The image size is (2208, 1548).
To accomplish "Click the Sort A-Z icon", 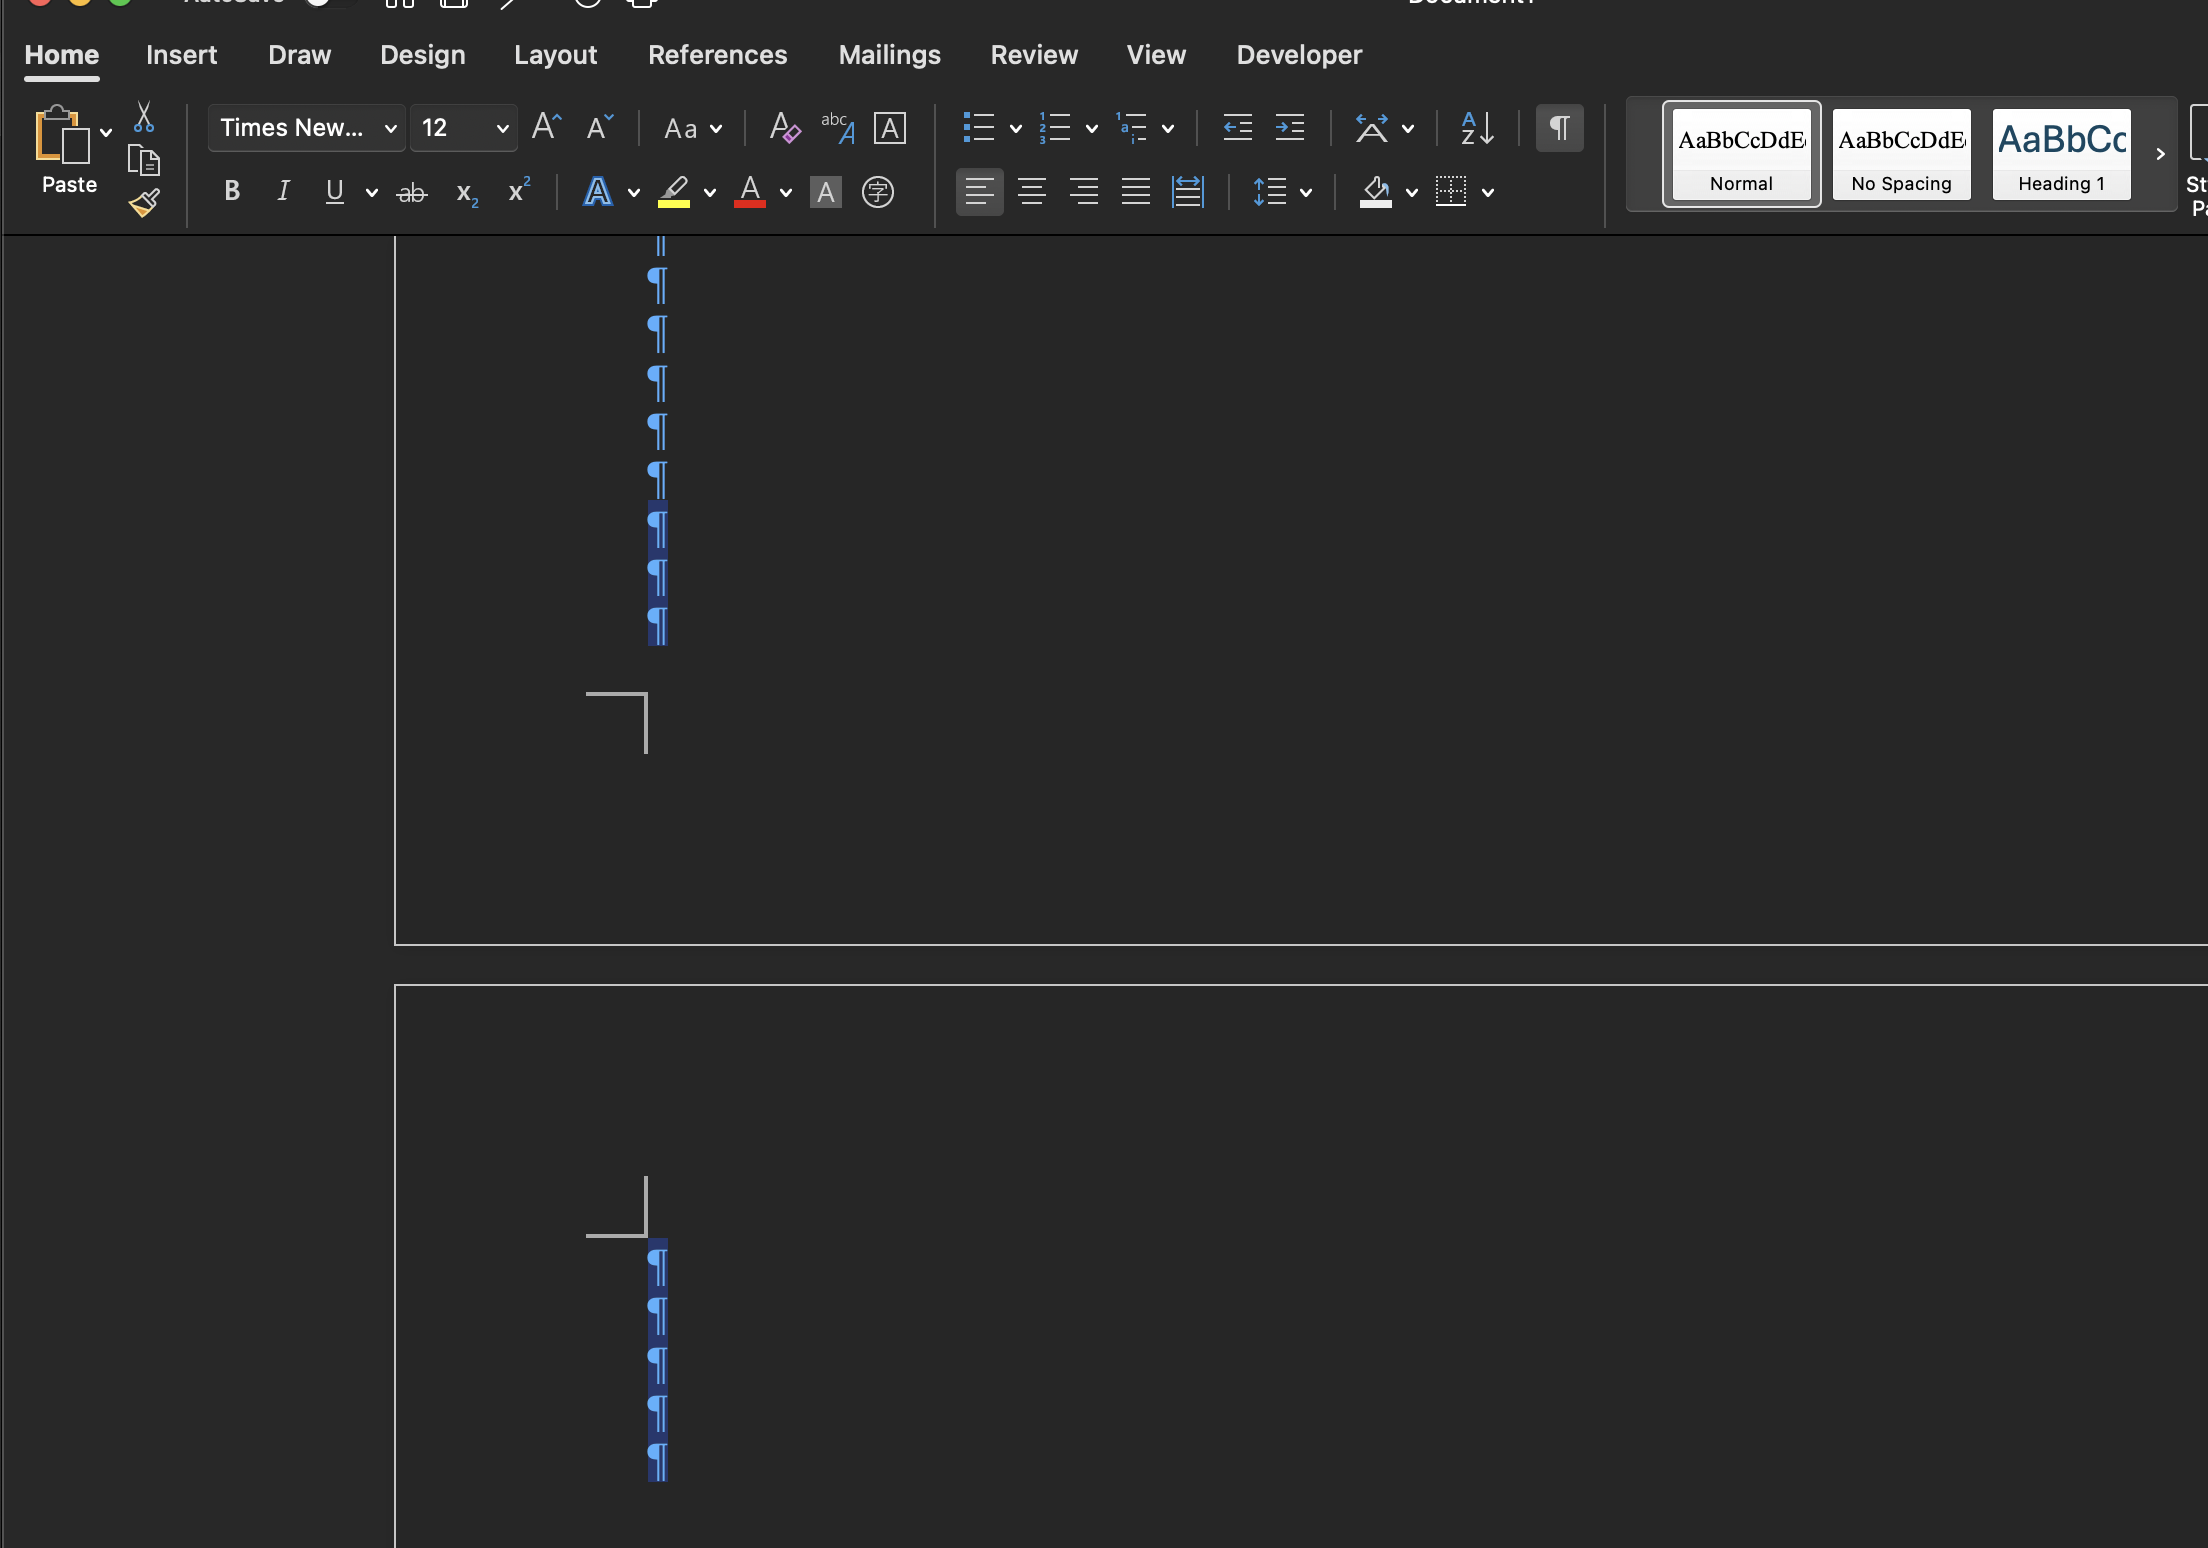I will pyautogui.click(x=1477, y=128).
